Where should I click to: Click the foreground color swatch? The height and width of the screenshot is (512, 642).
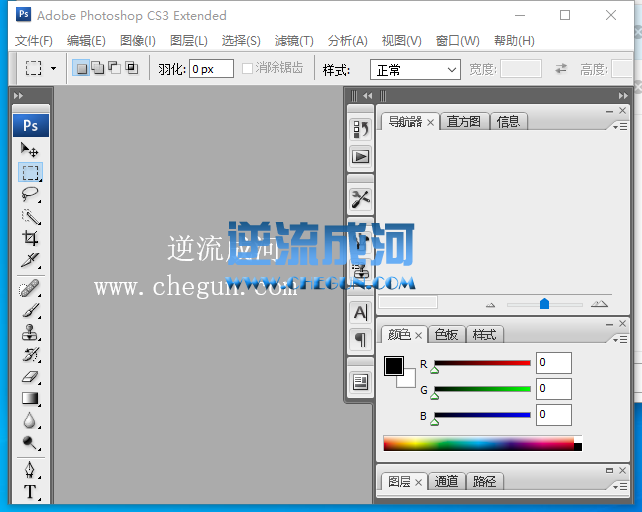pyautogui.click(x=394, y=366)
